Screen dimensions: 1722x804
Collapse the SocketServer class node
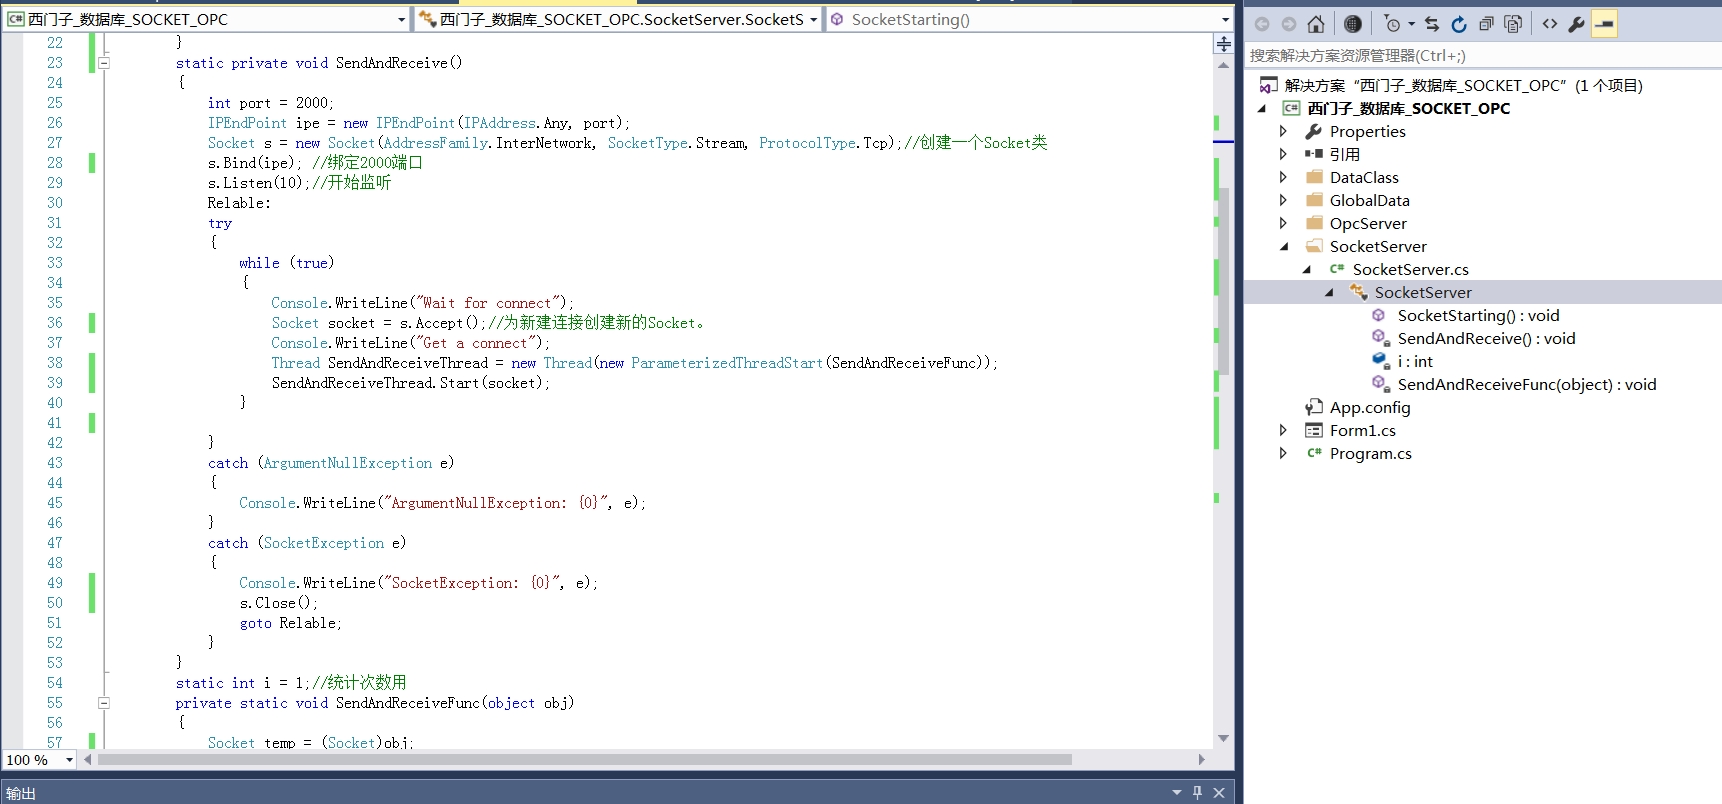click(1329, 292)
